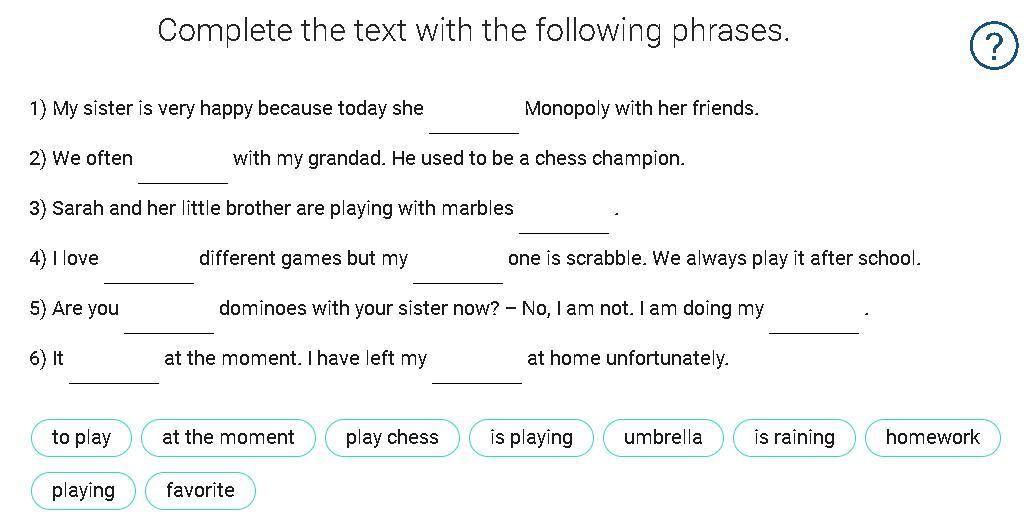Viewport: 1034px width, 517px height.
Task: Open the help question mark icon
Action: [994, 46]
